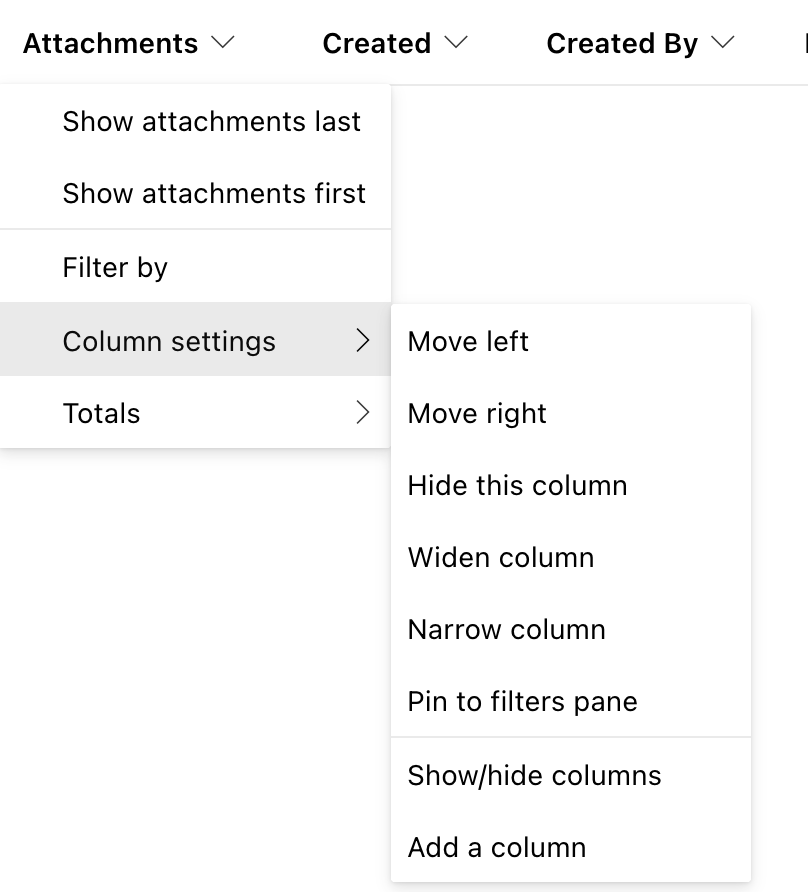Select Move left in the submenu
Screen dimensions: 808x892
click(x=468, y=342)
